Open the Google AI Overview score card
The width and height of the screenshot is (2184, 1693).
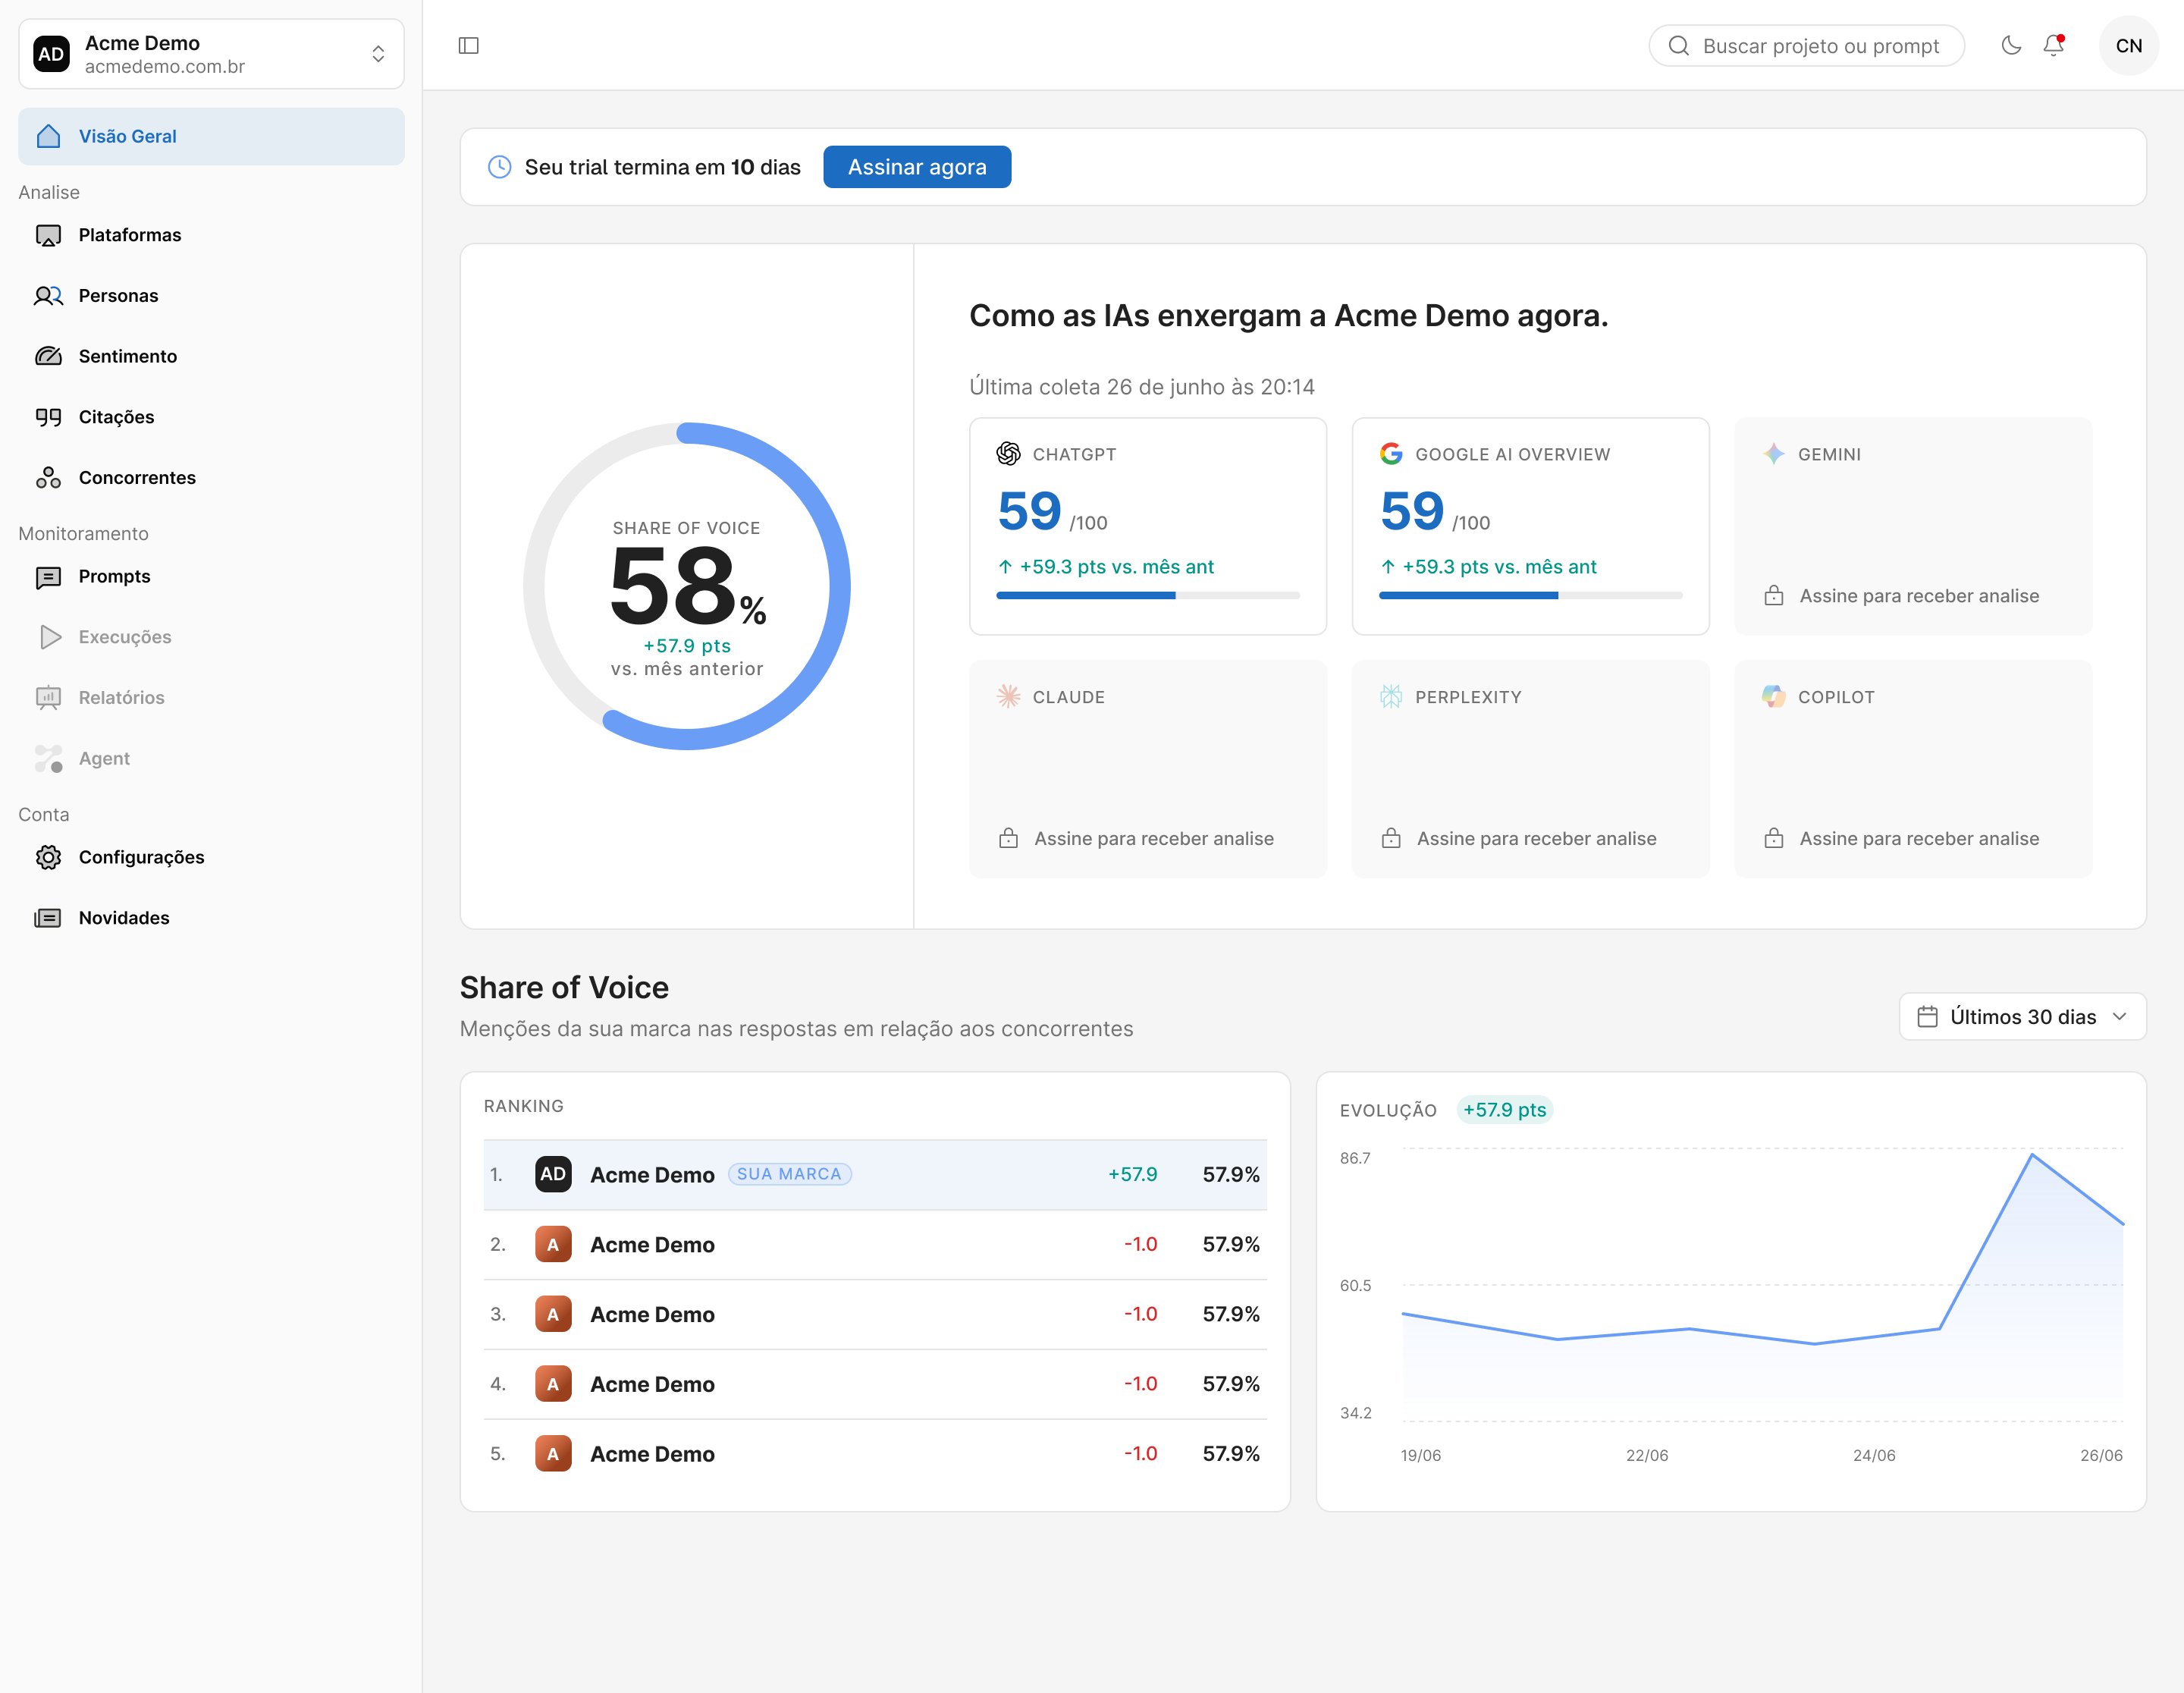(x=1530, y=526)
